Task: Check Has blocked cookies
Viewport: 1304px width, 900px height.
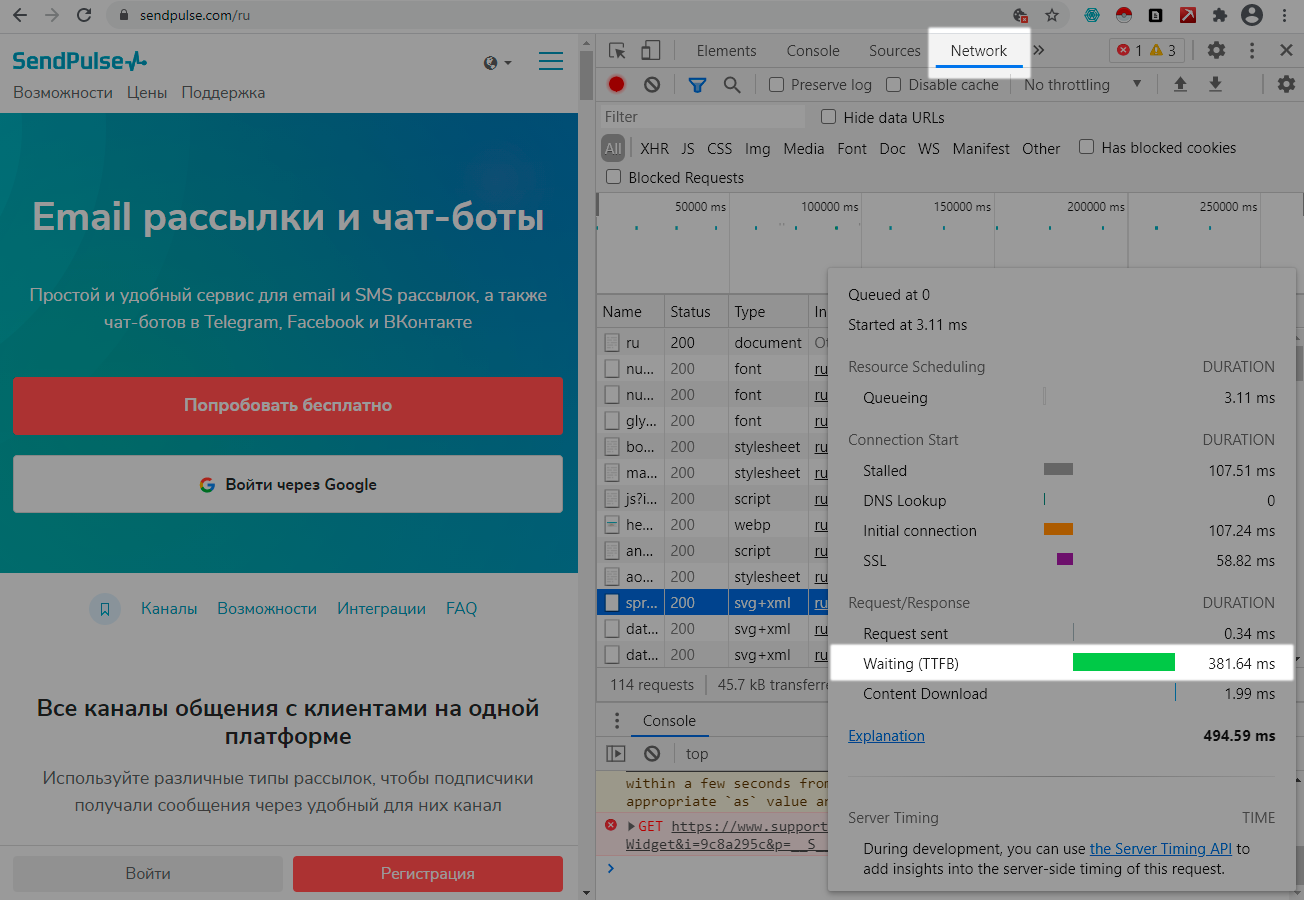Action: click(x=1086, y=147)
